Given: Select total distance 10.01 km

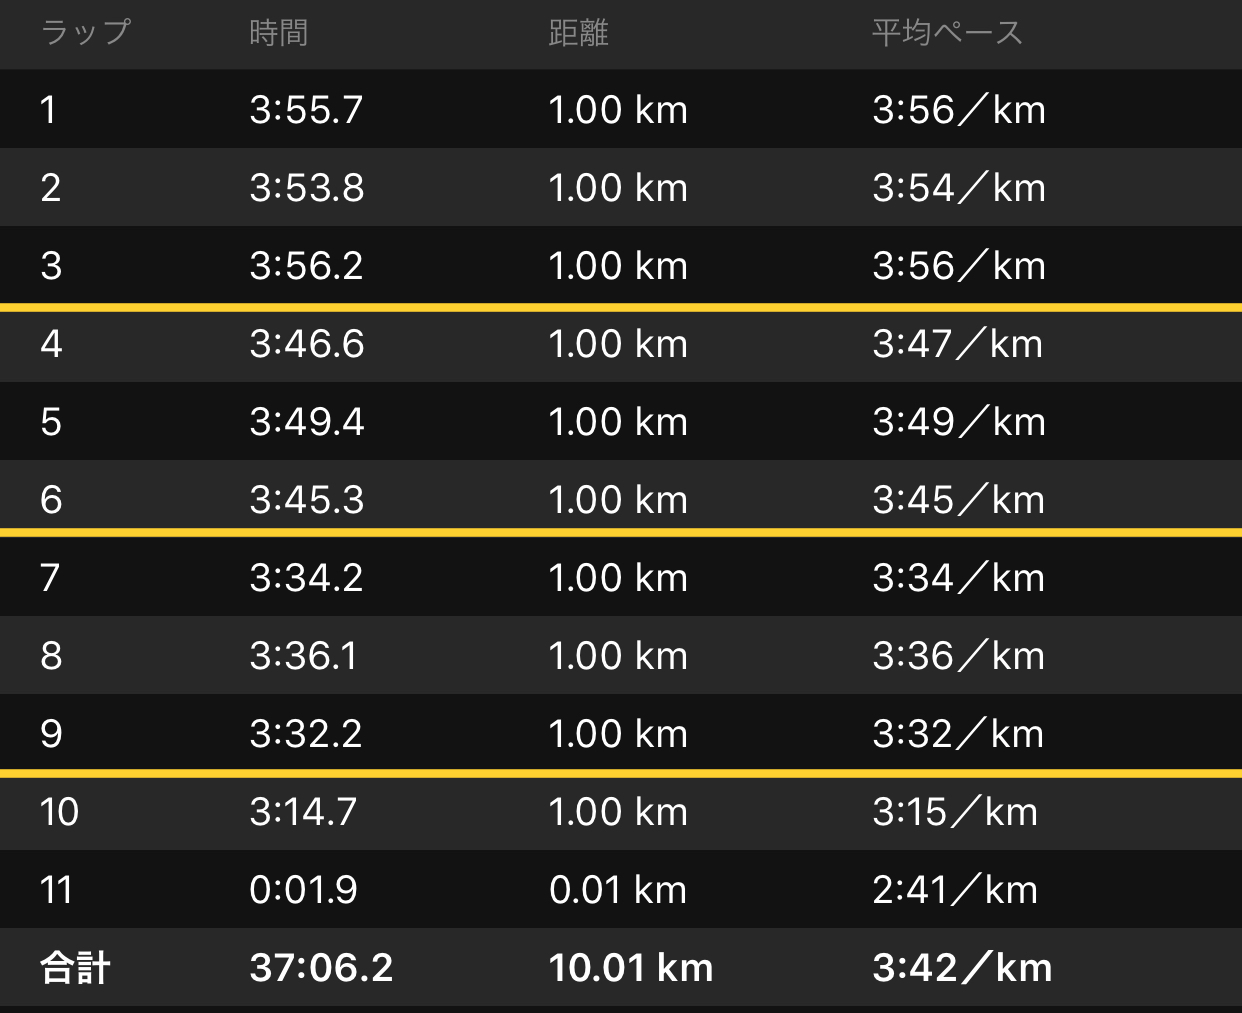Looking at the screenshot, I should (631, 968).
